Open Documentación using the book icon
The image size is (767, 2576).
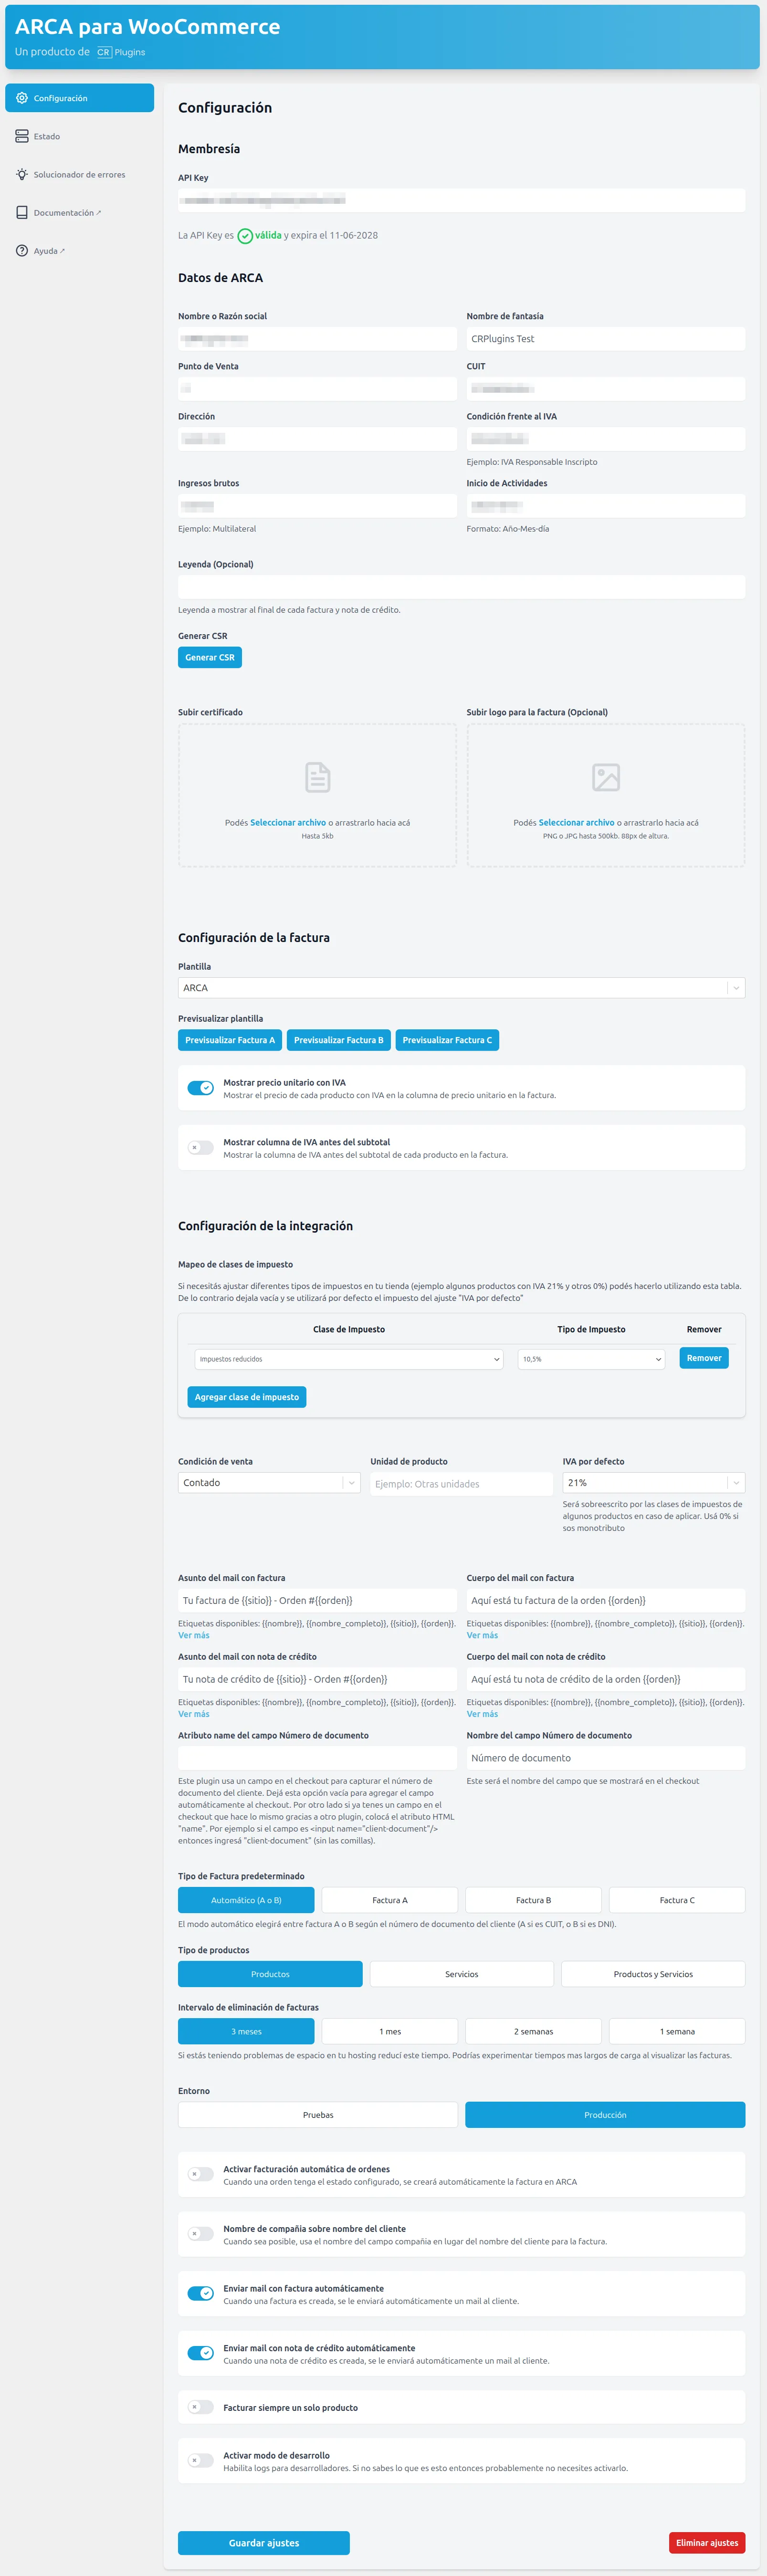coord(22,212)
